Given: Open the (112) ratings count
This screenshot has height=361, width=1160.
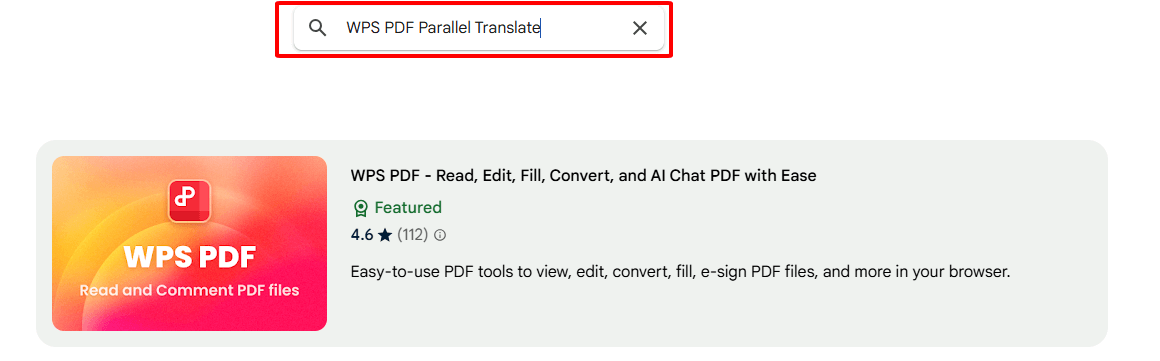Looking at the screenshot, I should click(x=413, y=236).
